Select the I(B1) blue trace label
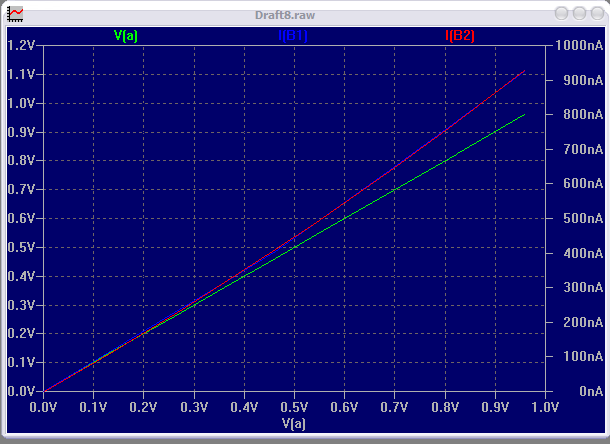The image size is (610, 444). (x=293, y=36)
